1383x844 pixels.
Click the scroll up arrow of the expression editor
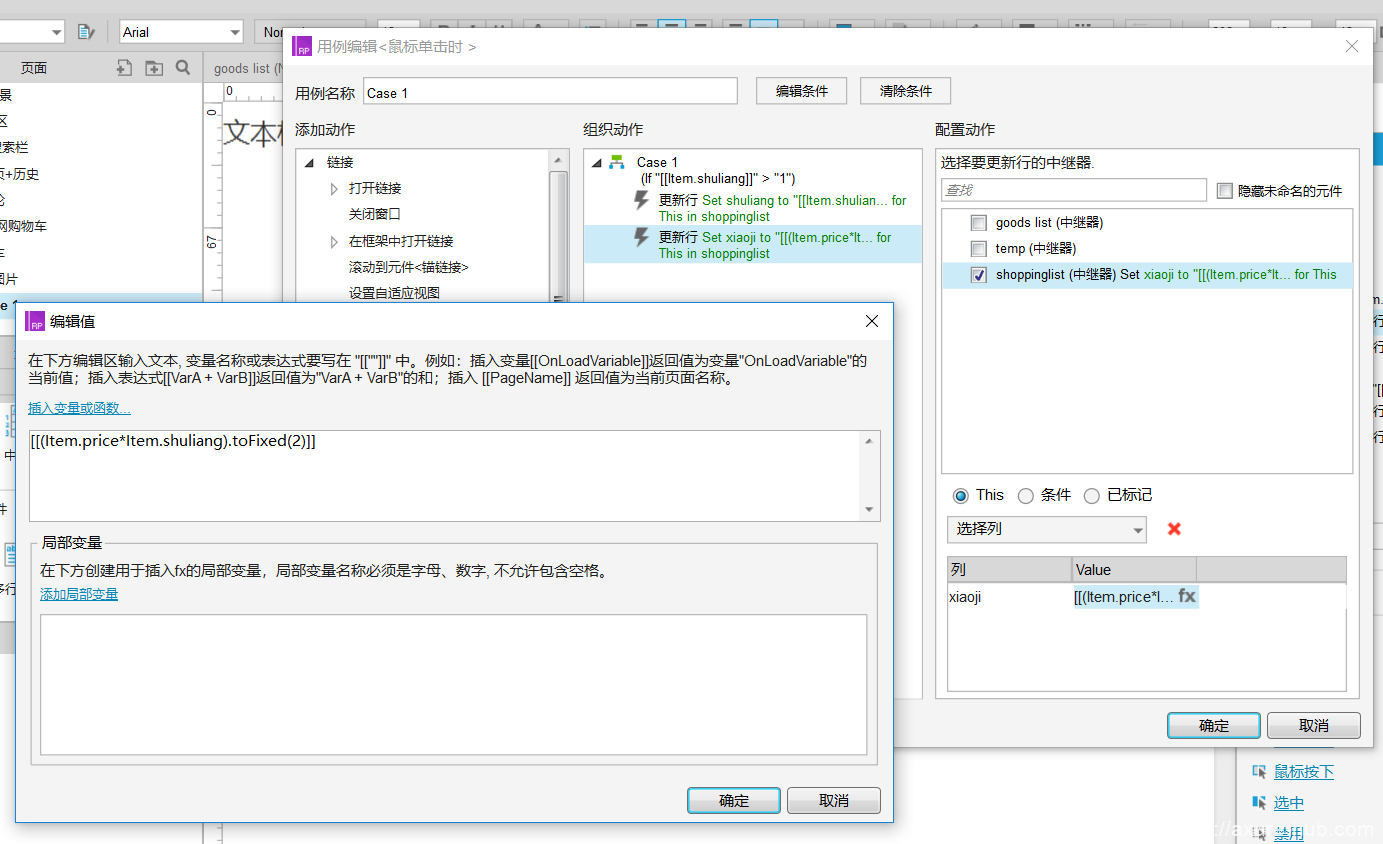[870, 441]
